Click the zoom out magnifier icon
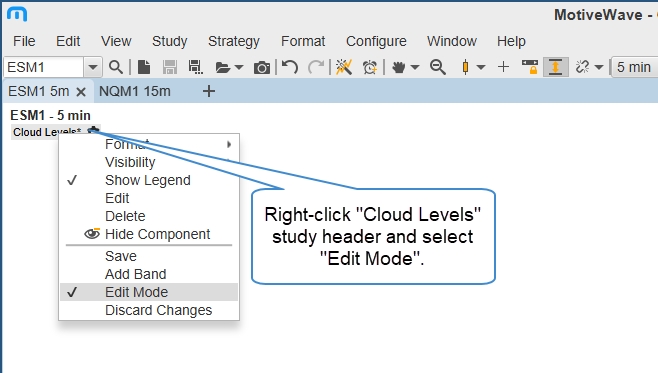This screenshot has width=658, height=373. pyautogui.click(x=438, y=67)
